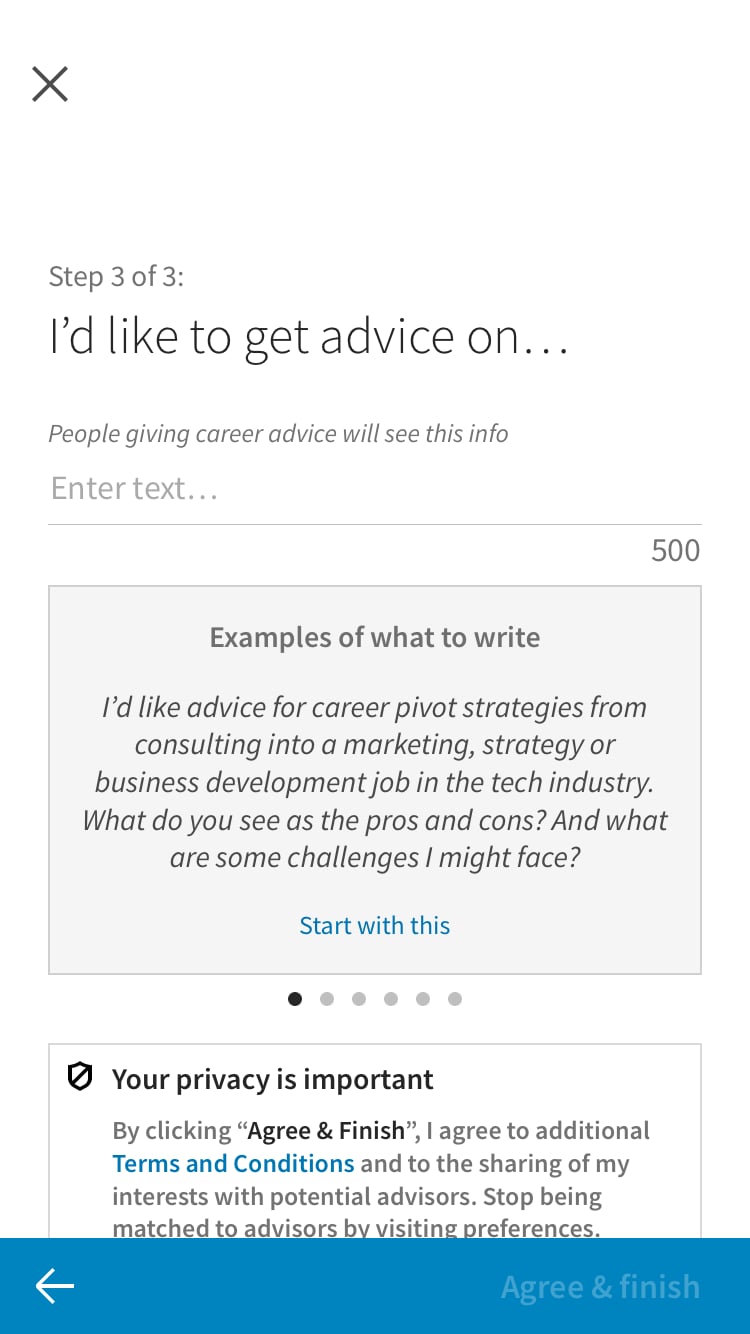Click the 500 character counter
The image size is (750, 1334).
coord(676,550)
